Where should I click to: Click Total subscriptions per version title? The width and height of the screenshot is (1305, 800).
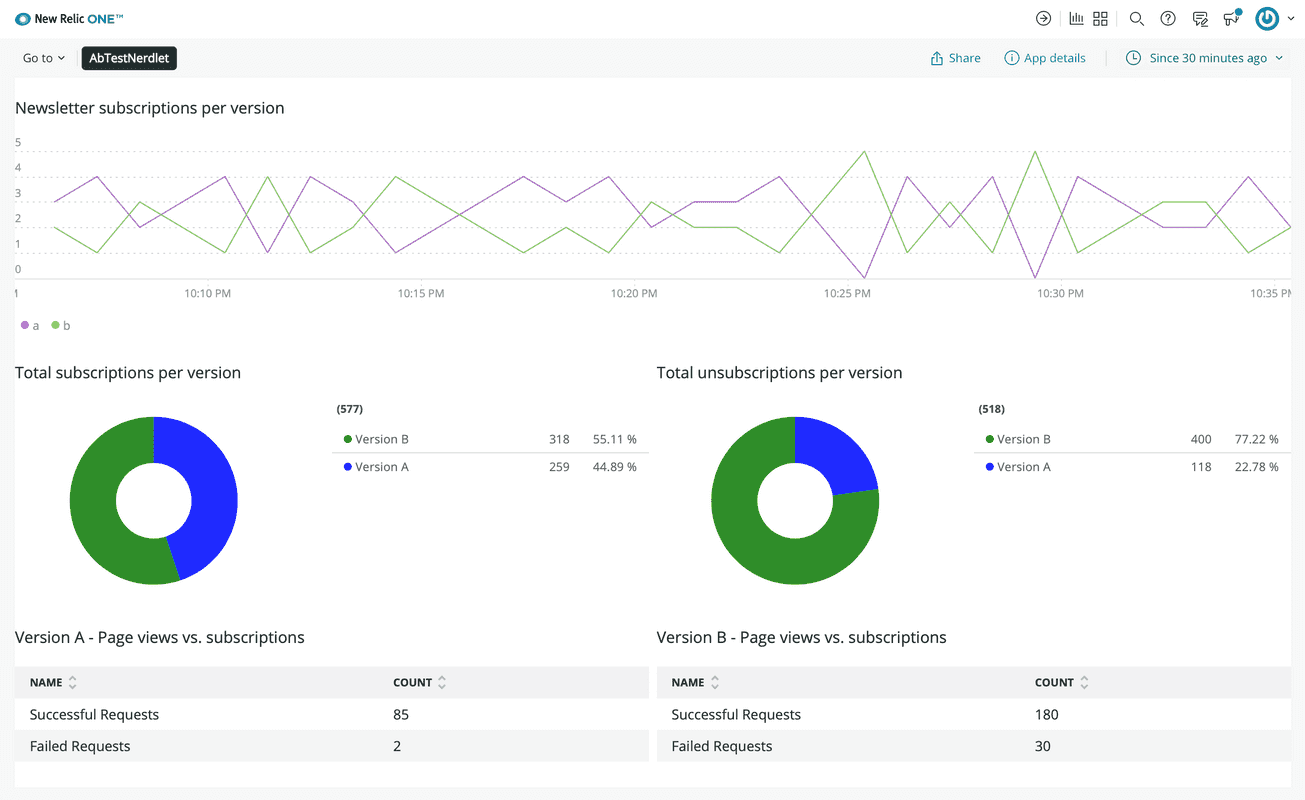tap(128, 373)
